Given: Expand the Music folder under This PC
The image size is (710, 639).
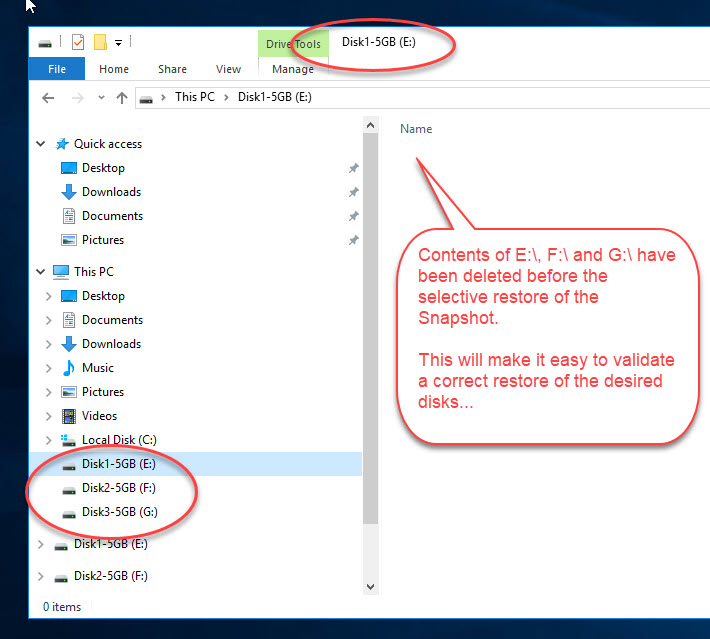Looking at the screenshot, I should (48, 368).
